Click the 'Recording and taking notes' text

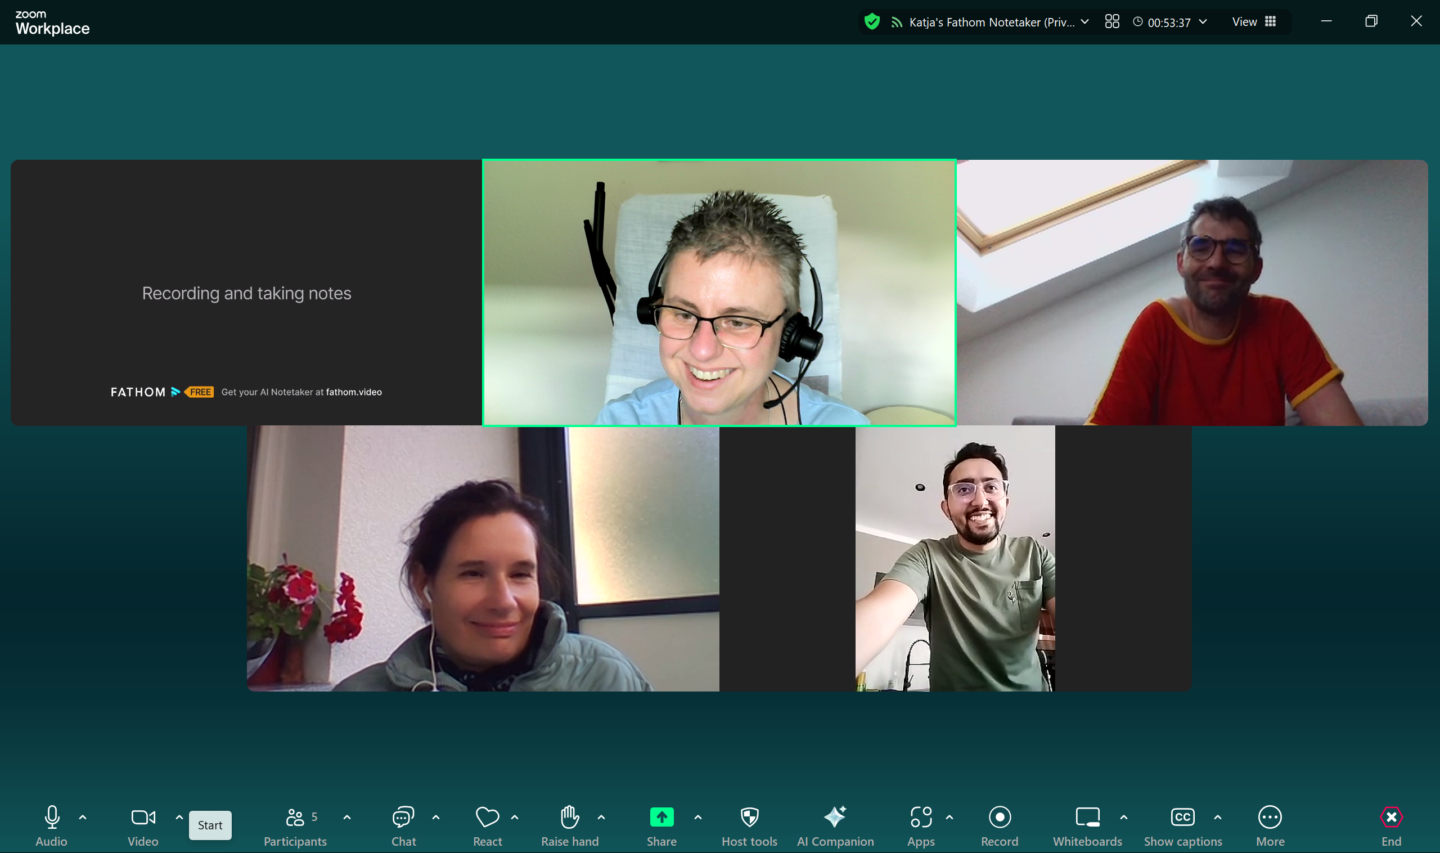click(x=247, y=293)
